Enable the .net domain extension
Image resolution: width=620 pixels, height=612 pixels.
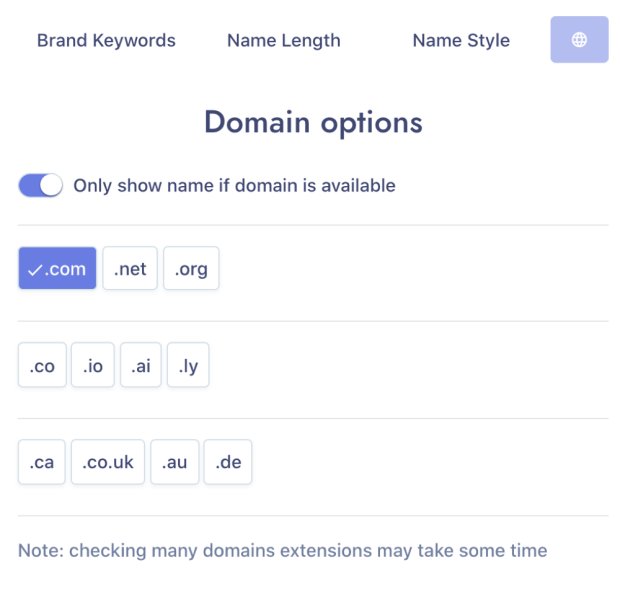[x=130, y=269]
